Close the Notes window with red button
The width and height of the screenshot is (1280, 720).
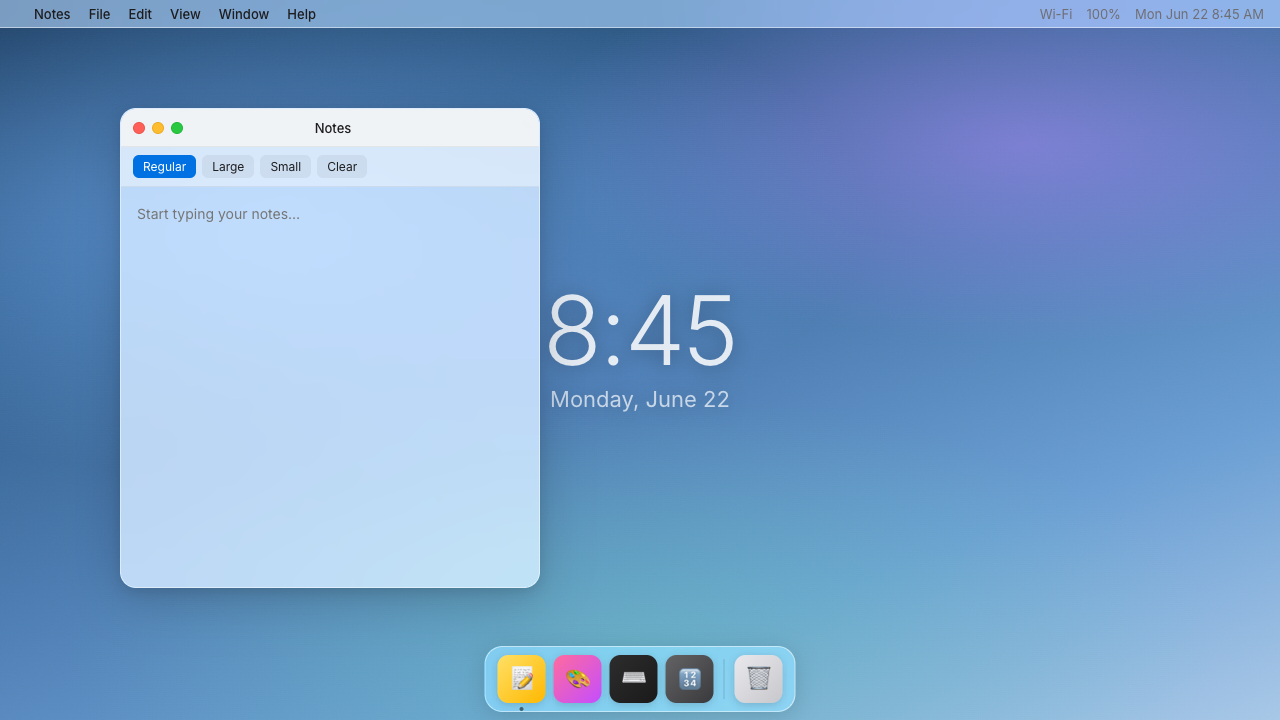pyautogui.click(x=139, y=128)
